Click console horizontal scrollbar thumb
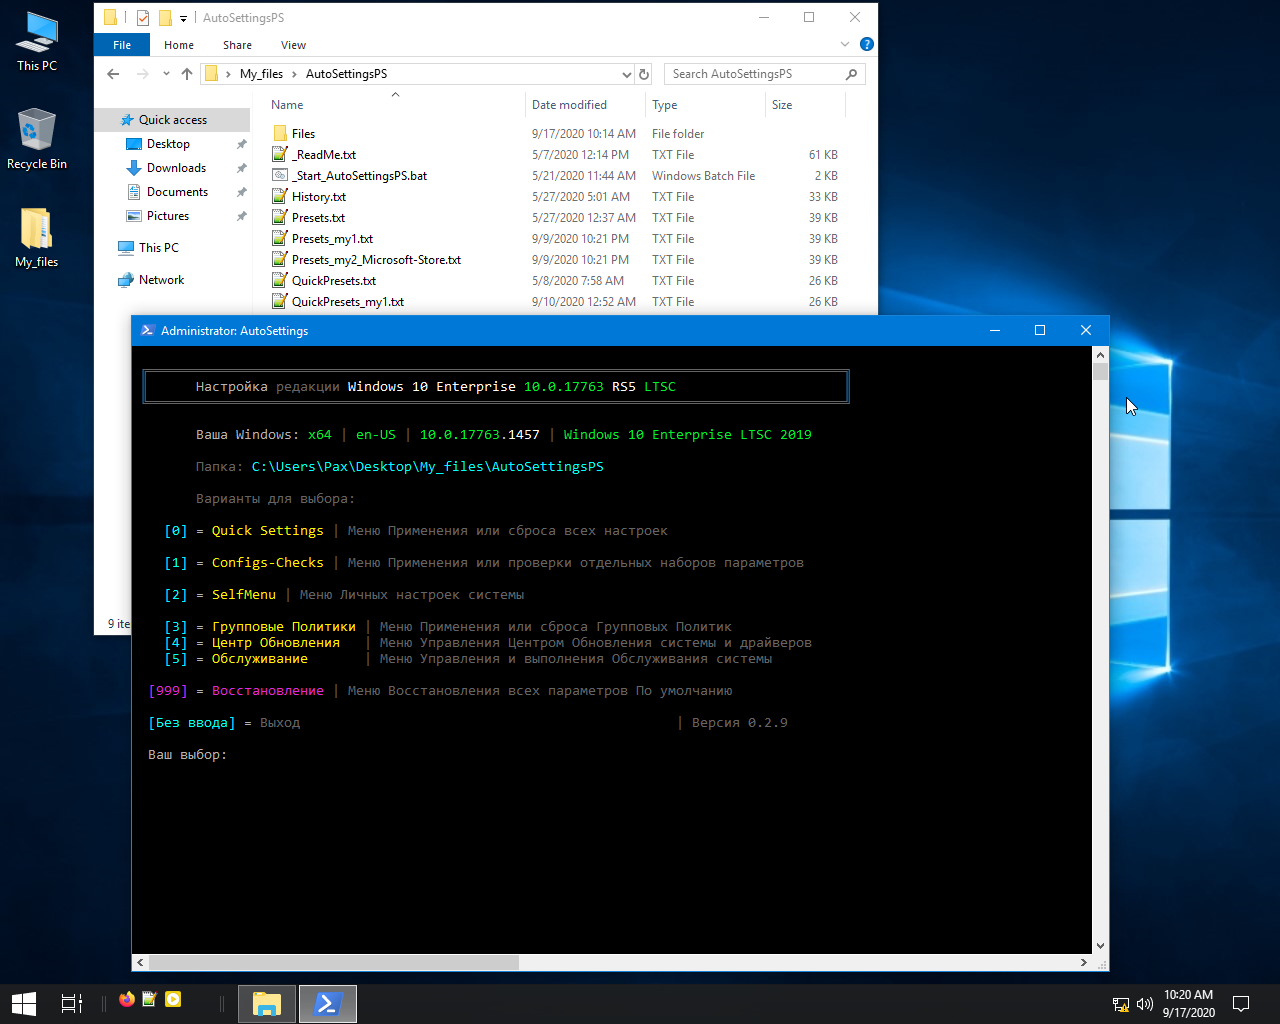This screenshot has height=1024, width=1280. click(x=334, y=962)
